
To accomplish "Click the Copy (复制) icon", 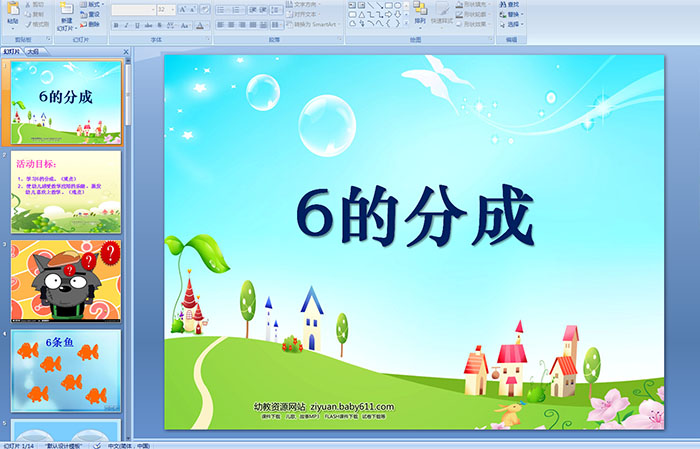I will pyautogui.click(x=28, y=14).
